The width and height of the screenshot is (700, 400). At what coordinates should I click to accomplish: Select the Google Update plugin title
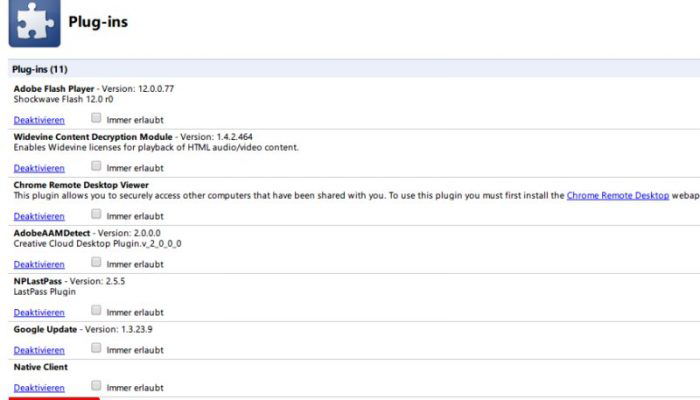pyautogui.click(x=45, y=329)
